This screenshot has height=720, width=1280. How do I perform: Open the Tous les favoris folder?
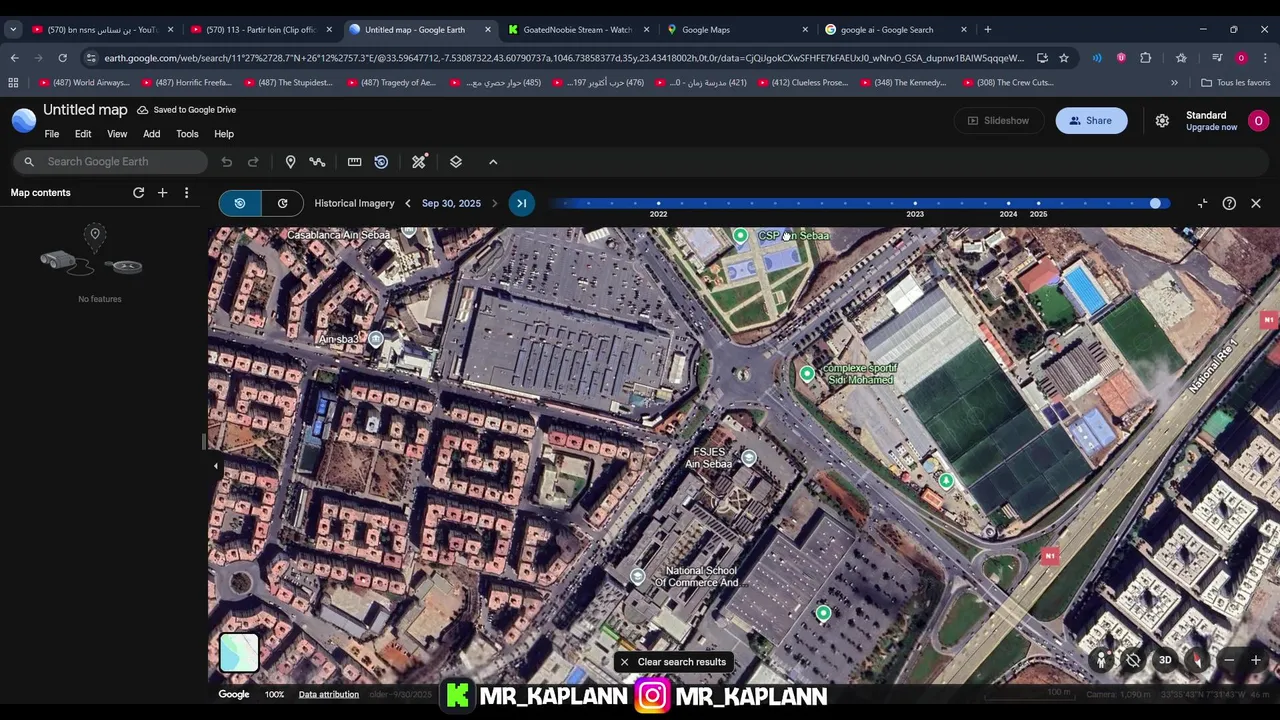1235,83
